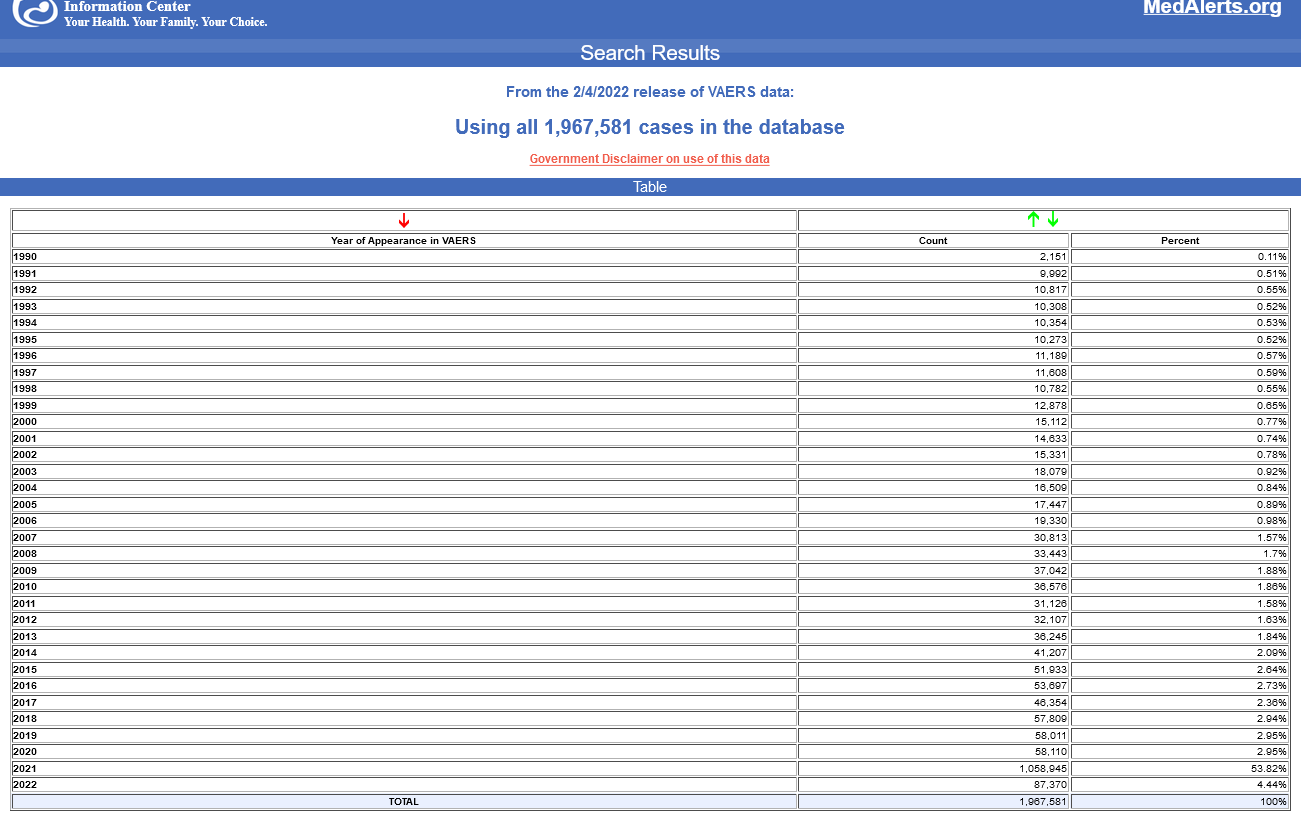
Task: Click percent value 53.82%
Action: 1270,768
